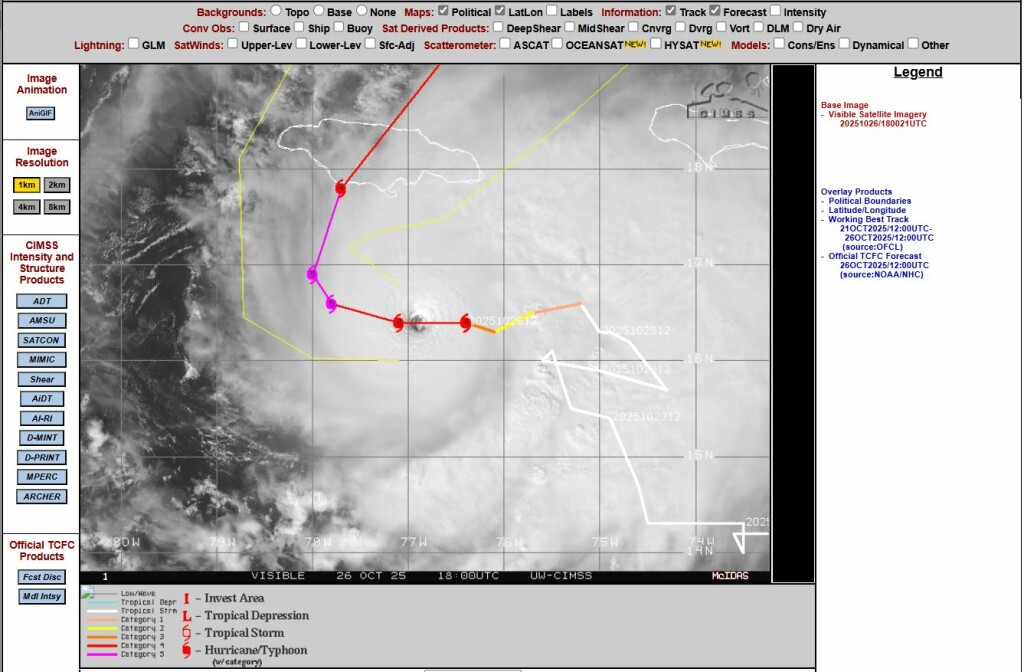The image size is (1024, 672).
Task: Click the AniGIF animation button
Action: pyautogui.click(x=40, y=114)
